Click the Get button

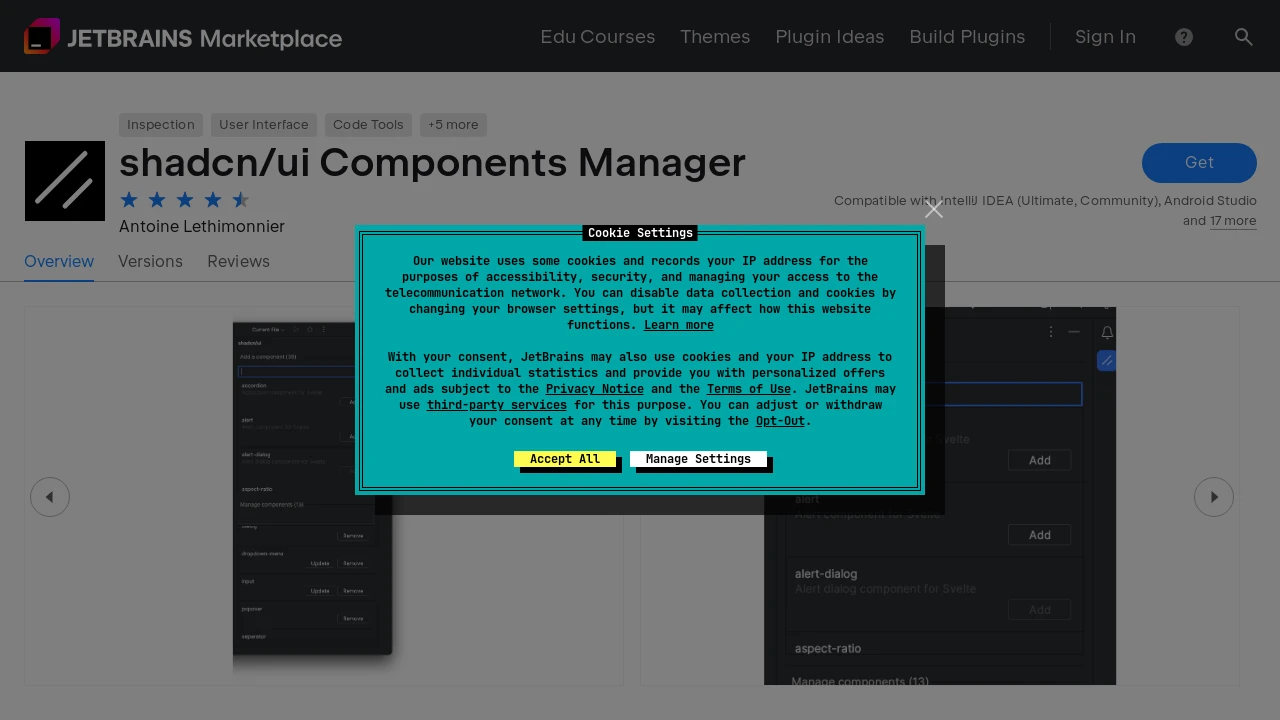tap(1199, 163)
